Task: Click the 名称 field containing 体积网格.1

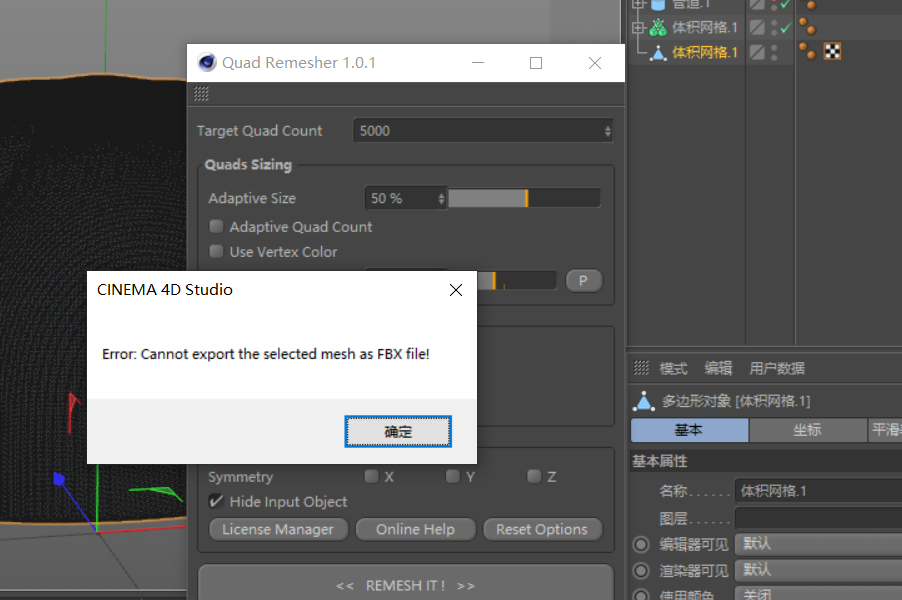Action: click(819, 491)
